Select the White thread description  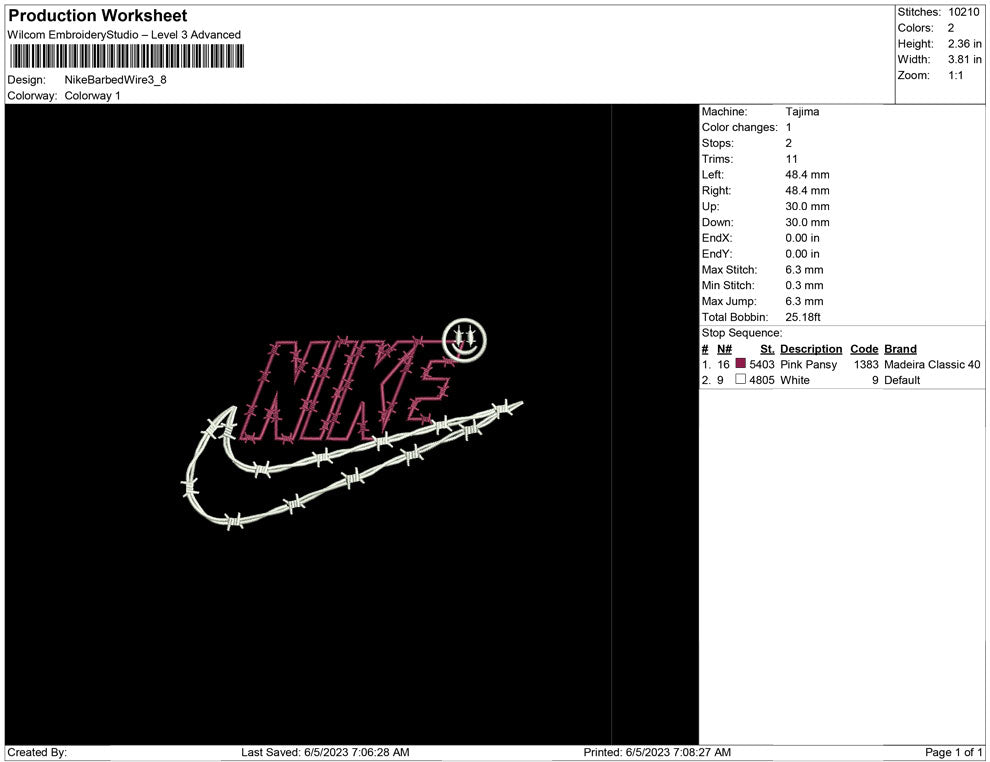(x=795, y=380)
